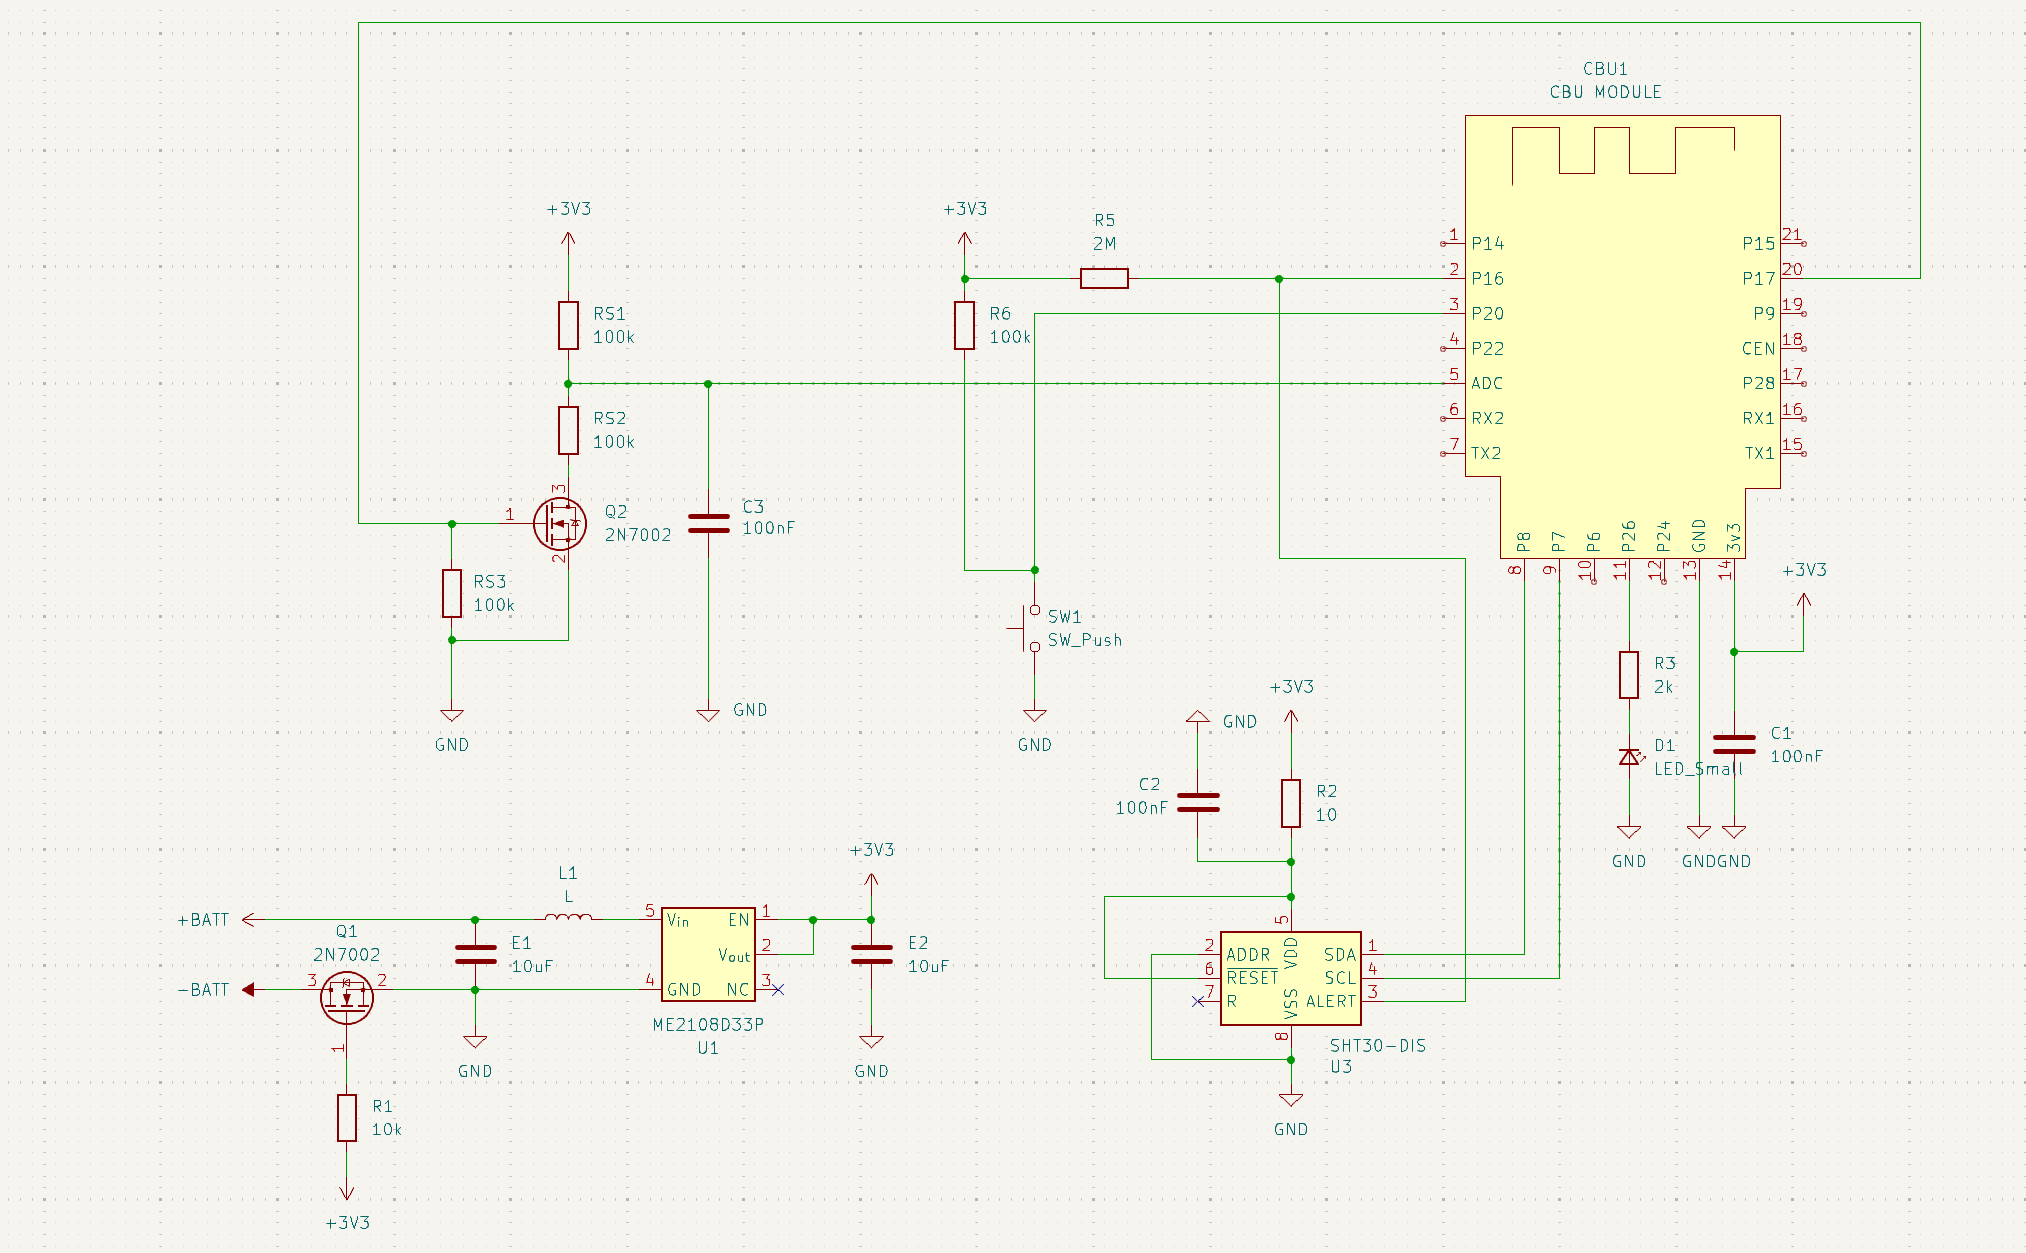Image resolution: width=2026 pixels, height=1253 pixels.
Task: Select the no-connect X on U1 NC pin
Action: point(778,989)
